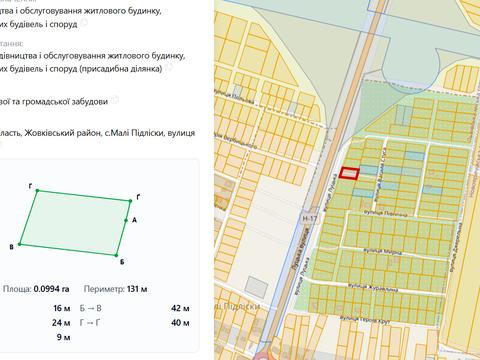Click the 'Периметр: 131 м' value
480x360 pixels.
(x=115, y=289)
